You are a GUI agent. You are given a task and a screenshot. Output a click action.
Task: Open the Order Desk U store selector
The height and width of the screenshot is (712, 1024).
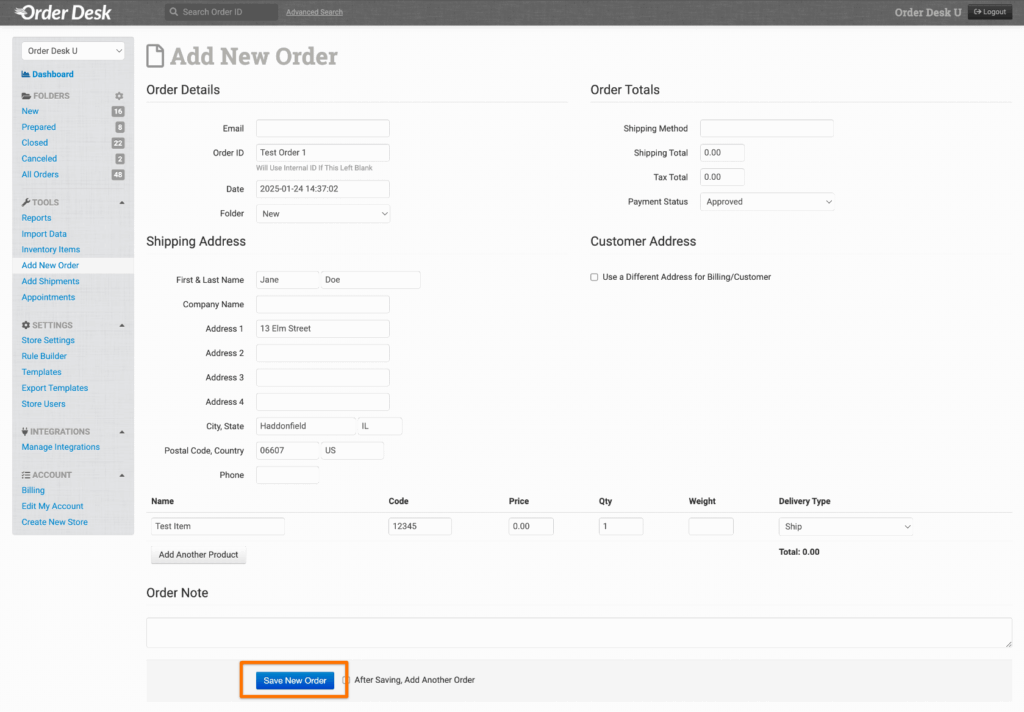(73, 51)
